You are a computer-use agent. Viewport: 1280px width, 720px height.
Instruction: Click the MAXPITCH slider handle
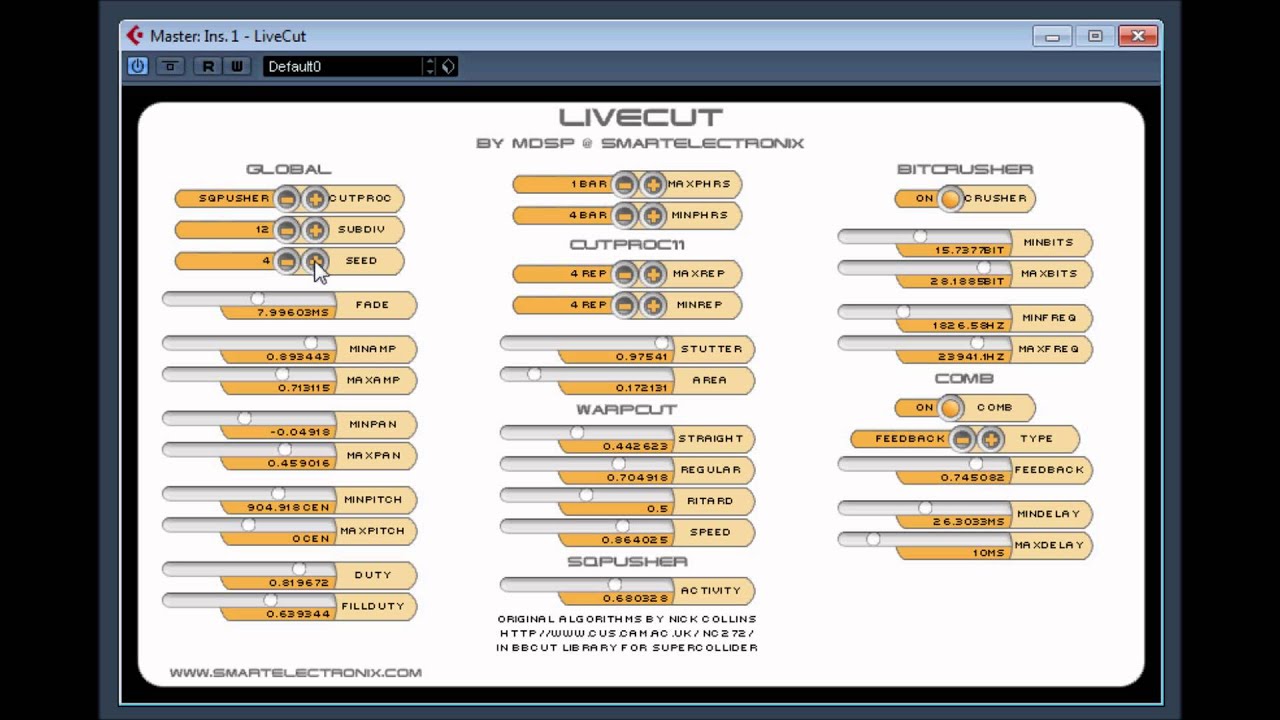click(248, 524)
